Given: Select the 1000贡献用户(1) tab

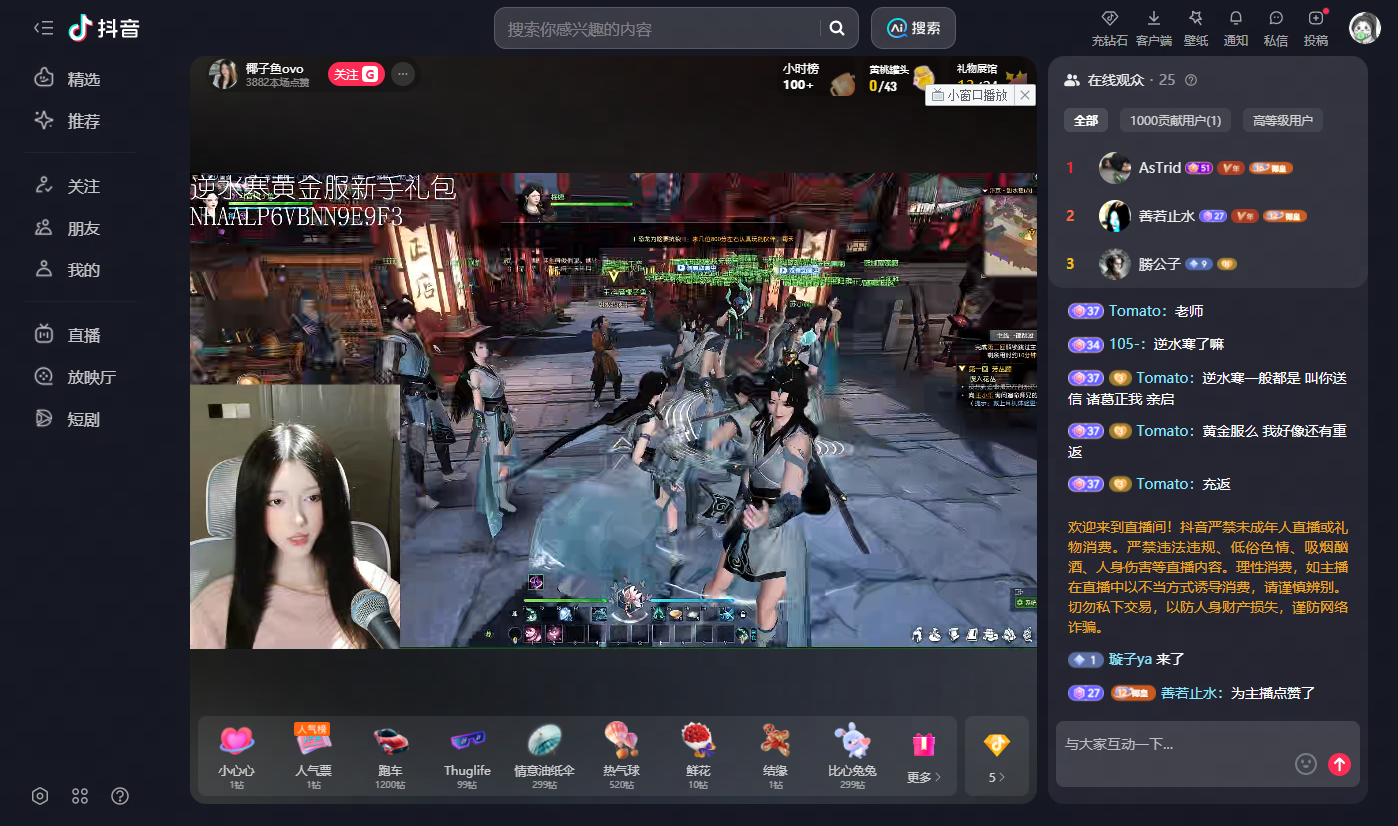Looking at the screenshot, I should 1175,121.
